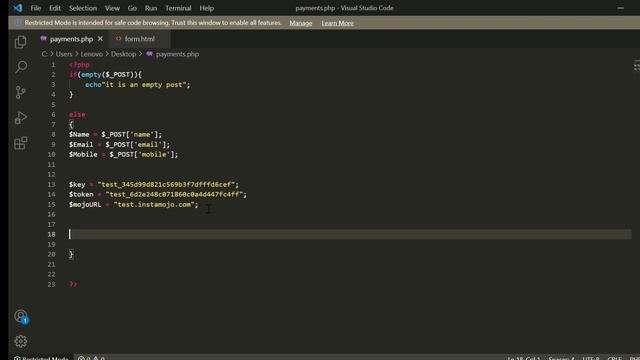Viewport: 640px width, 360px height.
Task: Click the VS Code logo icon
Action: [18, 8]
